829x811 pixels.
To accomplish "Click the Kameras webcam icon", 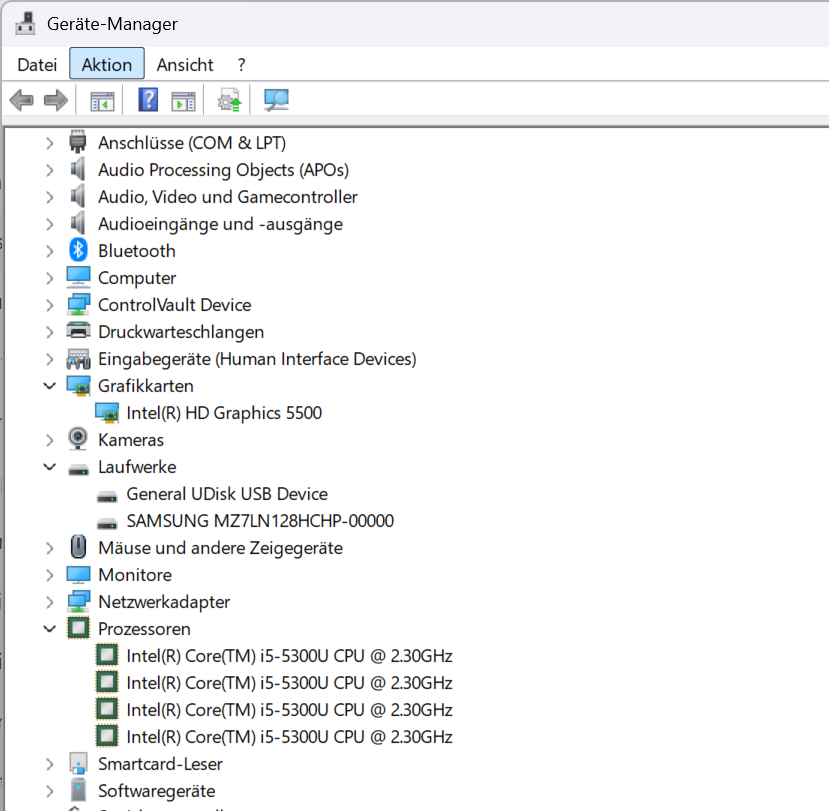I will click(x=78, y=439).
